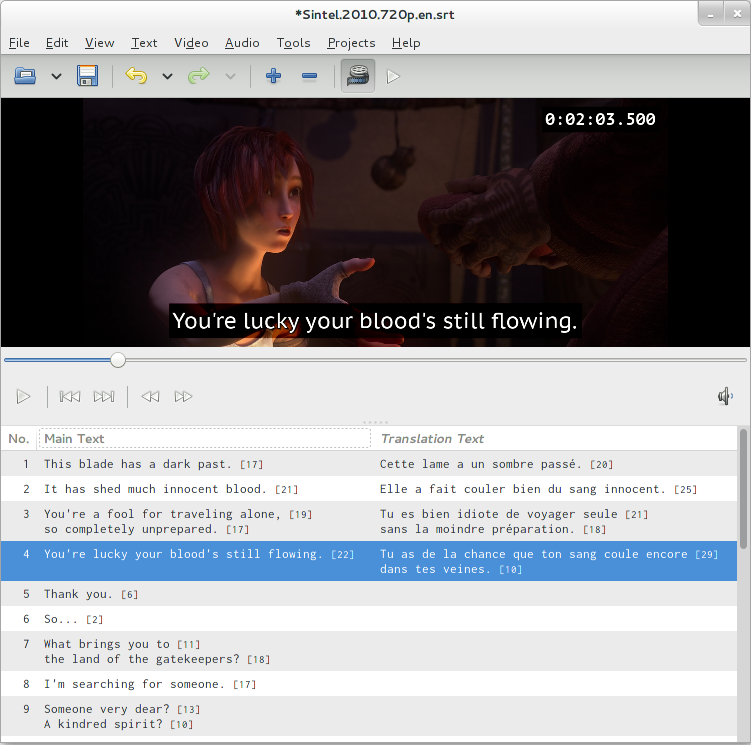Redo the last undone action
Viewport: 751px width, 745px height.
(198, 76)
